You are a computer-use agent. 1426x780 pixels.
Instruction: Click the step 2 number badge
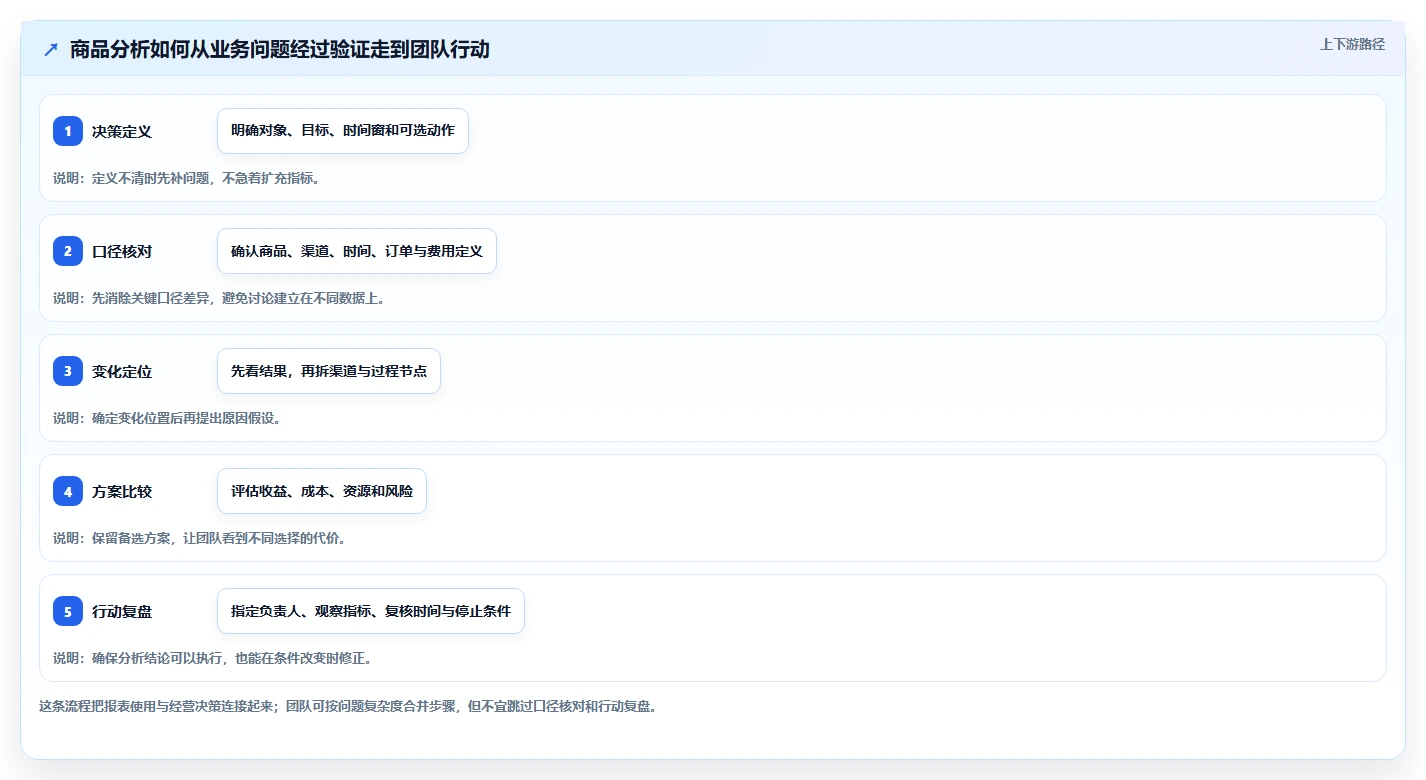pyautogui.click(x=68, y=251)
